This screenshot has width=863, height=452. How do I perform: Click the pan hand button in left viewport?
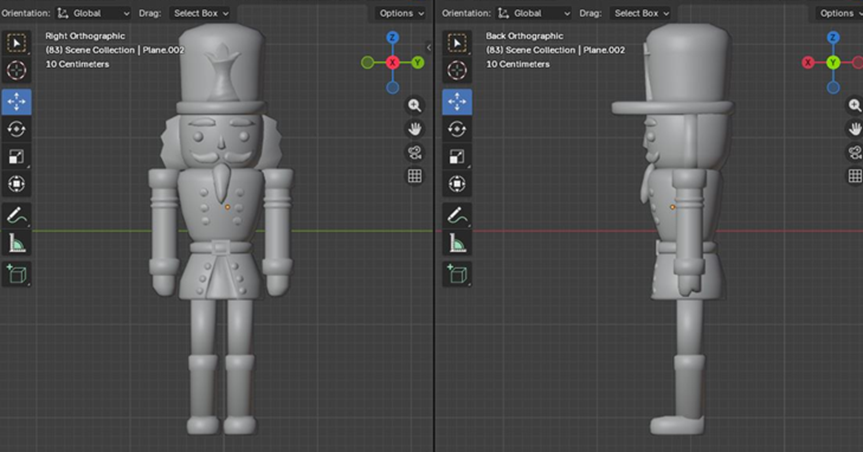pos(414,129)
